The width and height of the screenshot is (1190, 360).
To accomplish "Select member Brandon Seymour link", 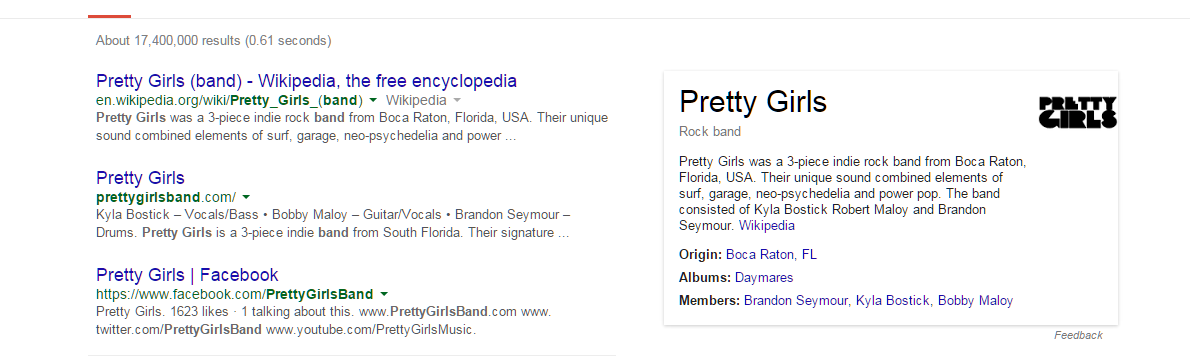I will [796, 301].
